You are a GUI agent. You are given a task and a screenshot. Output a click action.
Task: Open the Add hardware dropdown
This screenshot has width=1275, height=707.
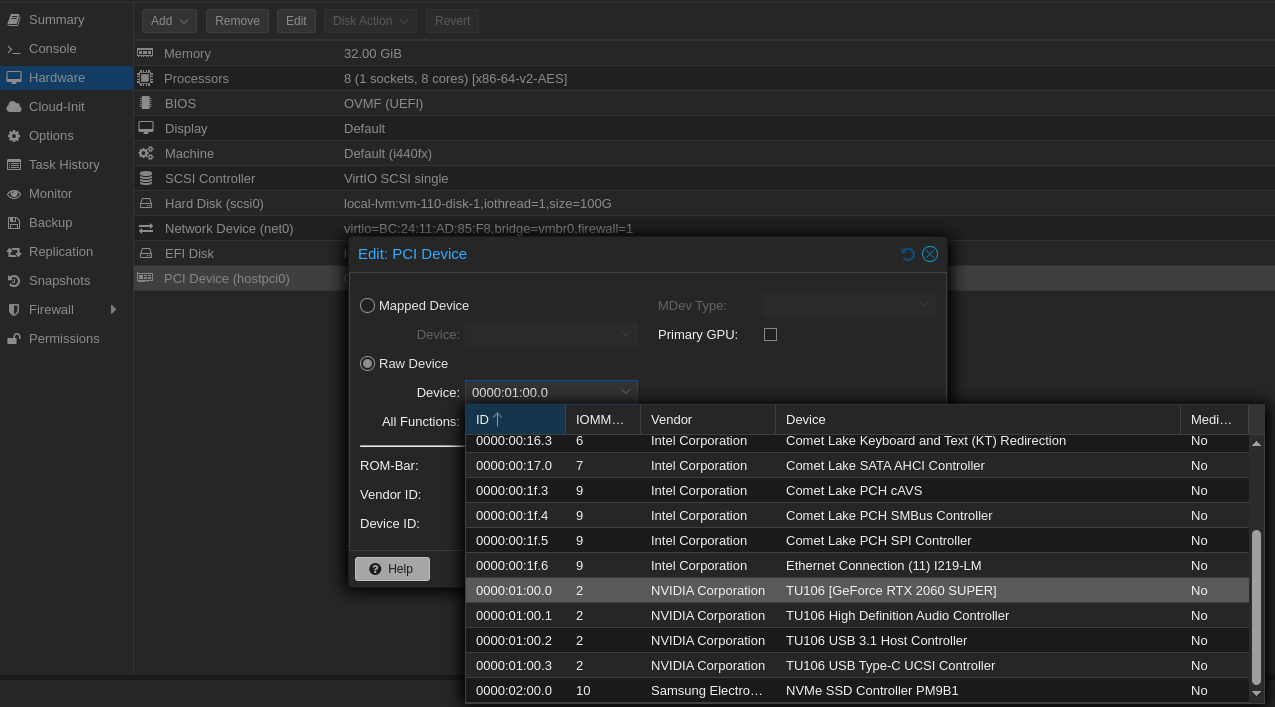(169, 21)
